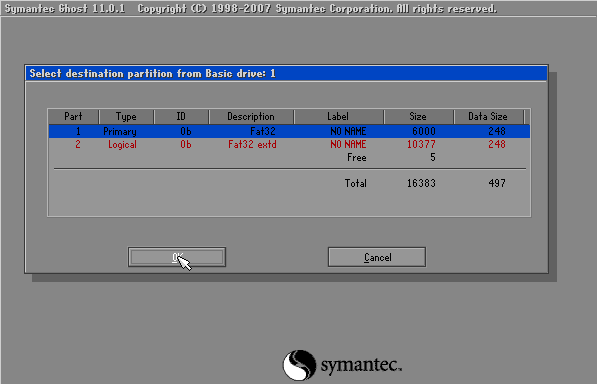Click NO NAME label of Logical partition
The height and width of the screenshot is (384, 597).
(x=348, y=144)
